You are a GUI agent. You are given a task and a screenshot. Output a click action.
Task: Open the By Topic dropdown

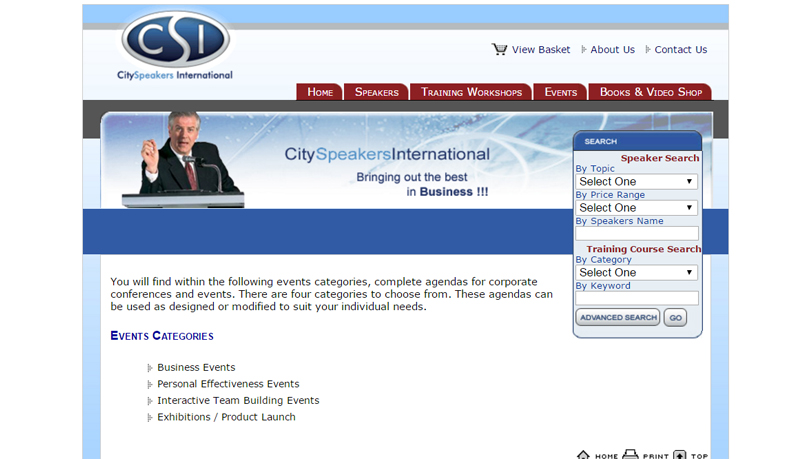coord(636,182)
